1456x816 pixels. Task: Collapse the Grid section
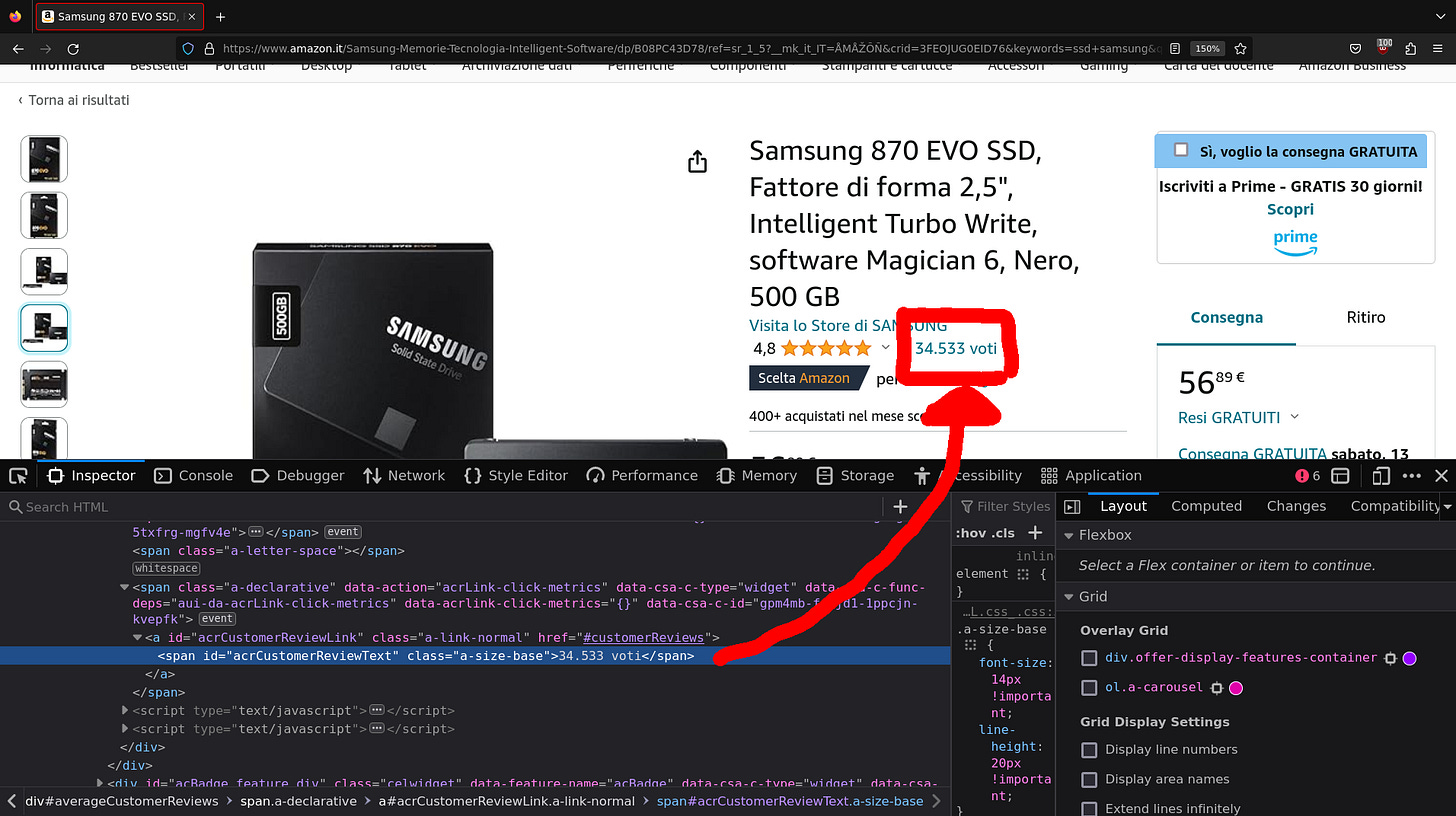coord(1069,596)
